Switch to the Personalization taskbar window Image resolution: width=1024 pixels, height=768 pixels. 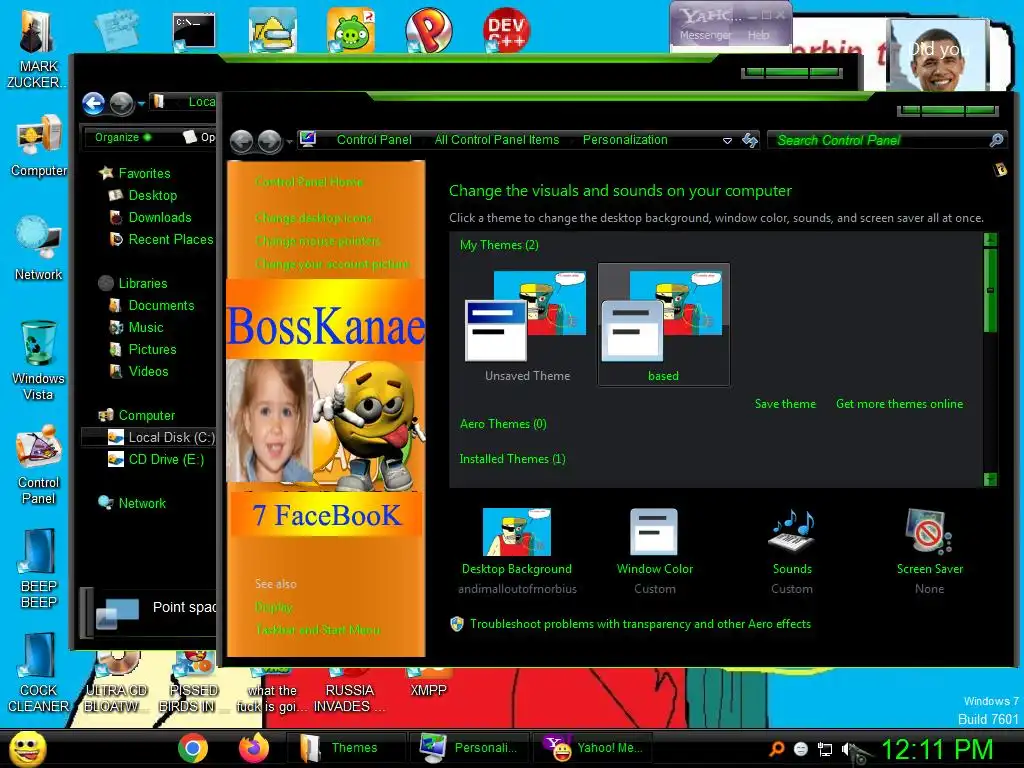pyautogui.click(x=469, y=748)
